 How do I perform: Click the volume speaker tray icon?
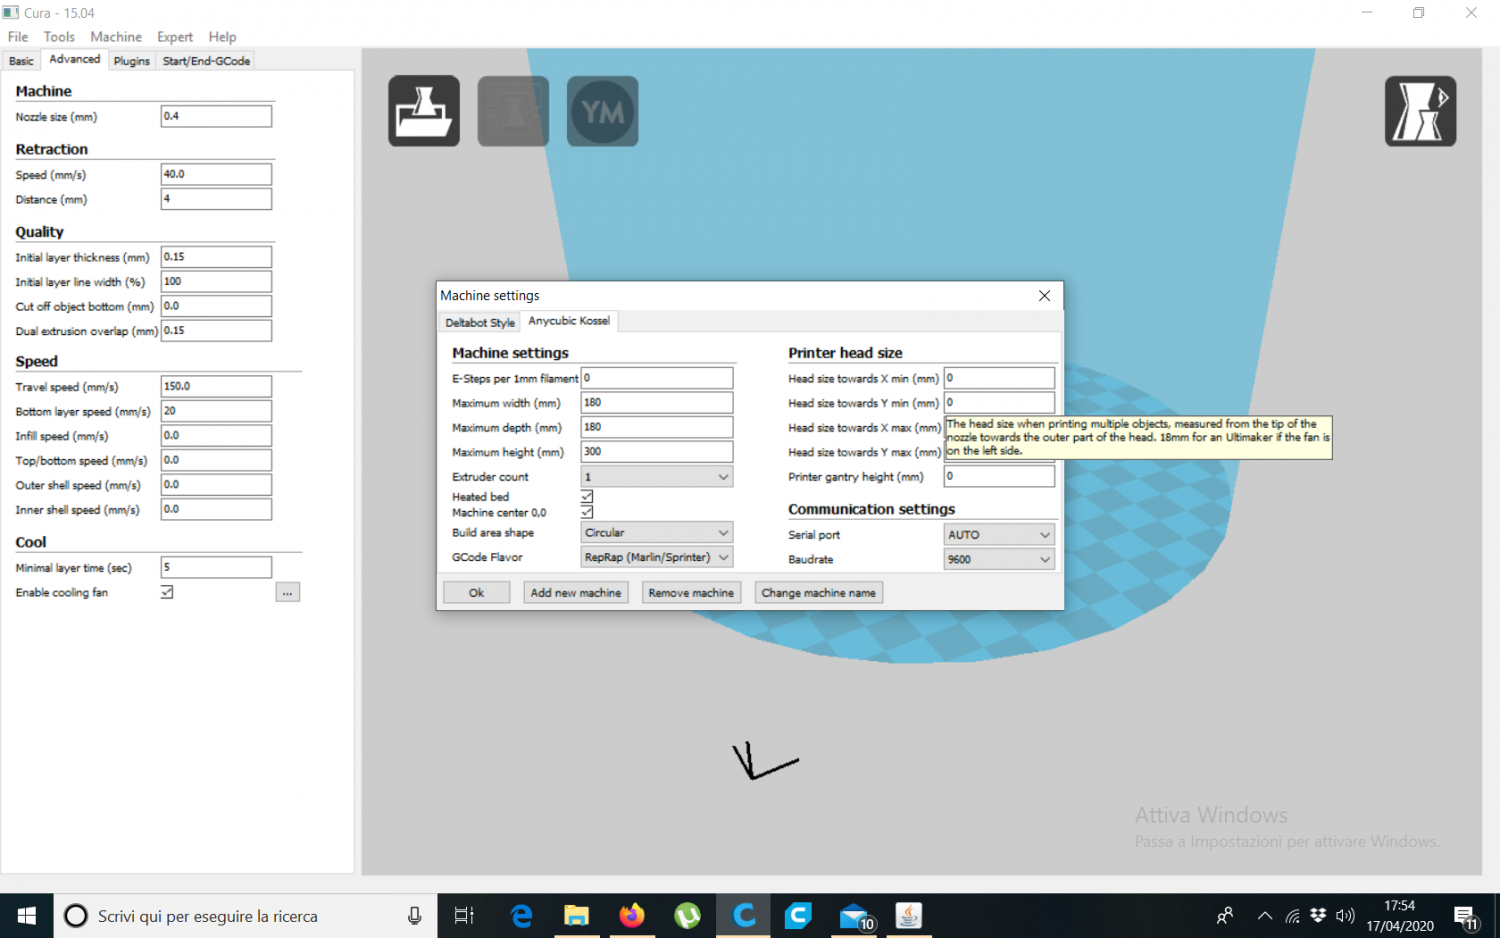1345,916
